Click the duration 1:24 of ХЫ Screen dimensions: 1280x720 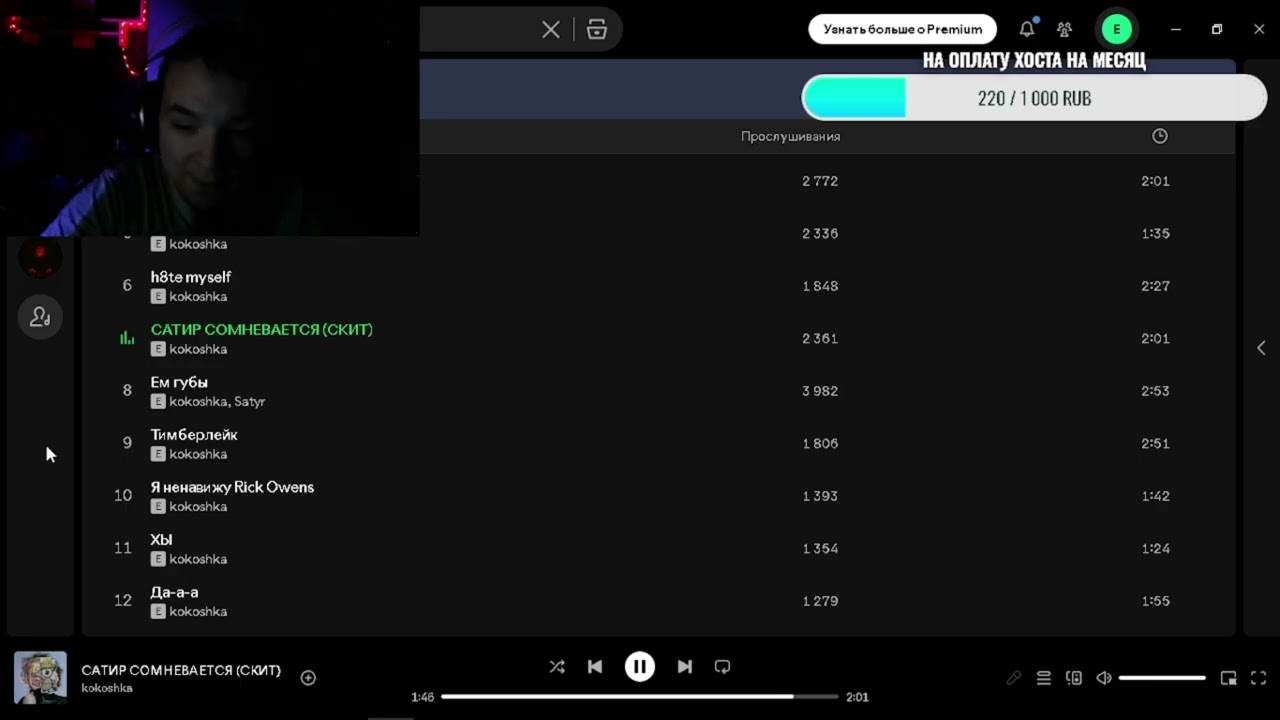pos(1155,548)
